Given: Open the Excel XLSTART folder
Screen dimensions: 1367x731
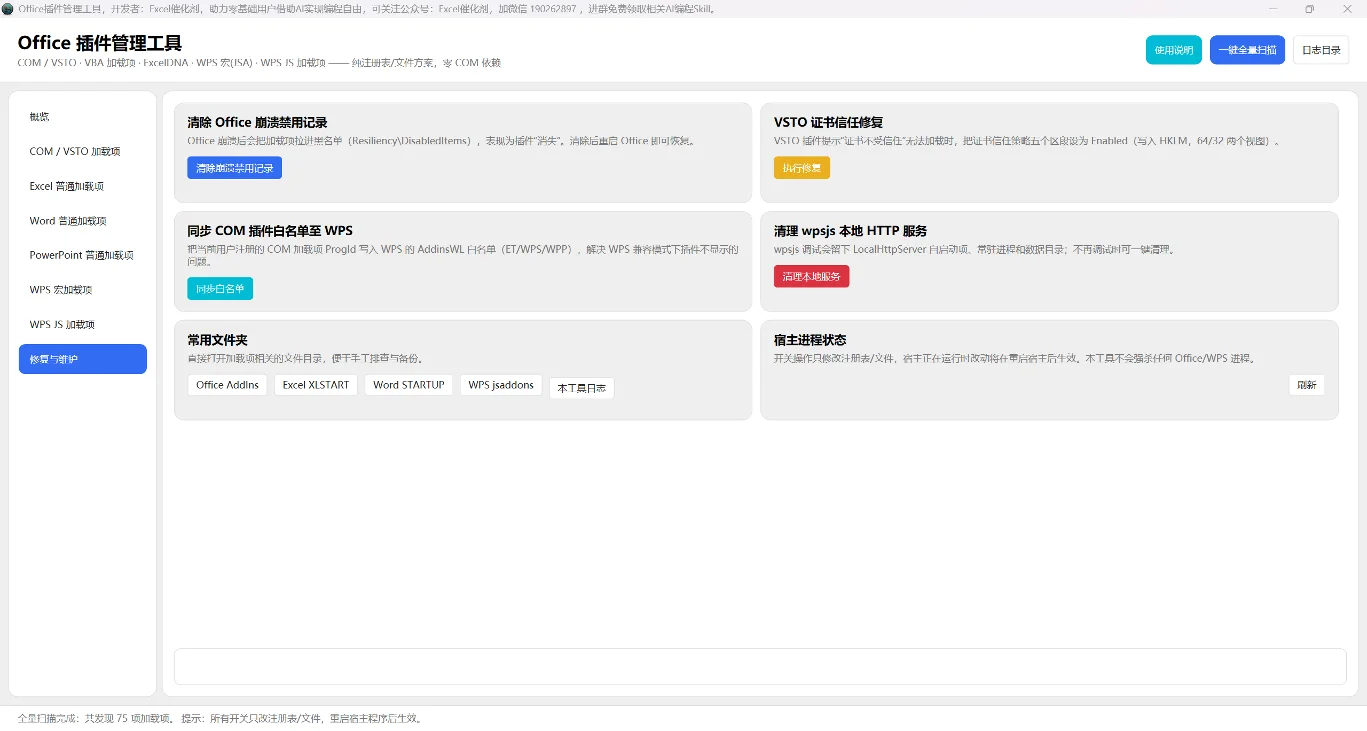Looking at the screenshot, I should click(316, 385).
